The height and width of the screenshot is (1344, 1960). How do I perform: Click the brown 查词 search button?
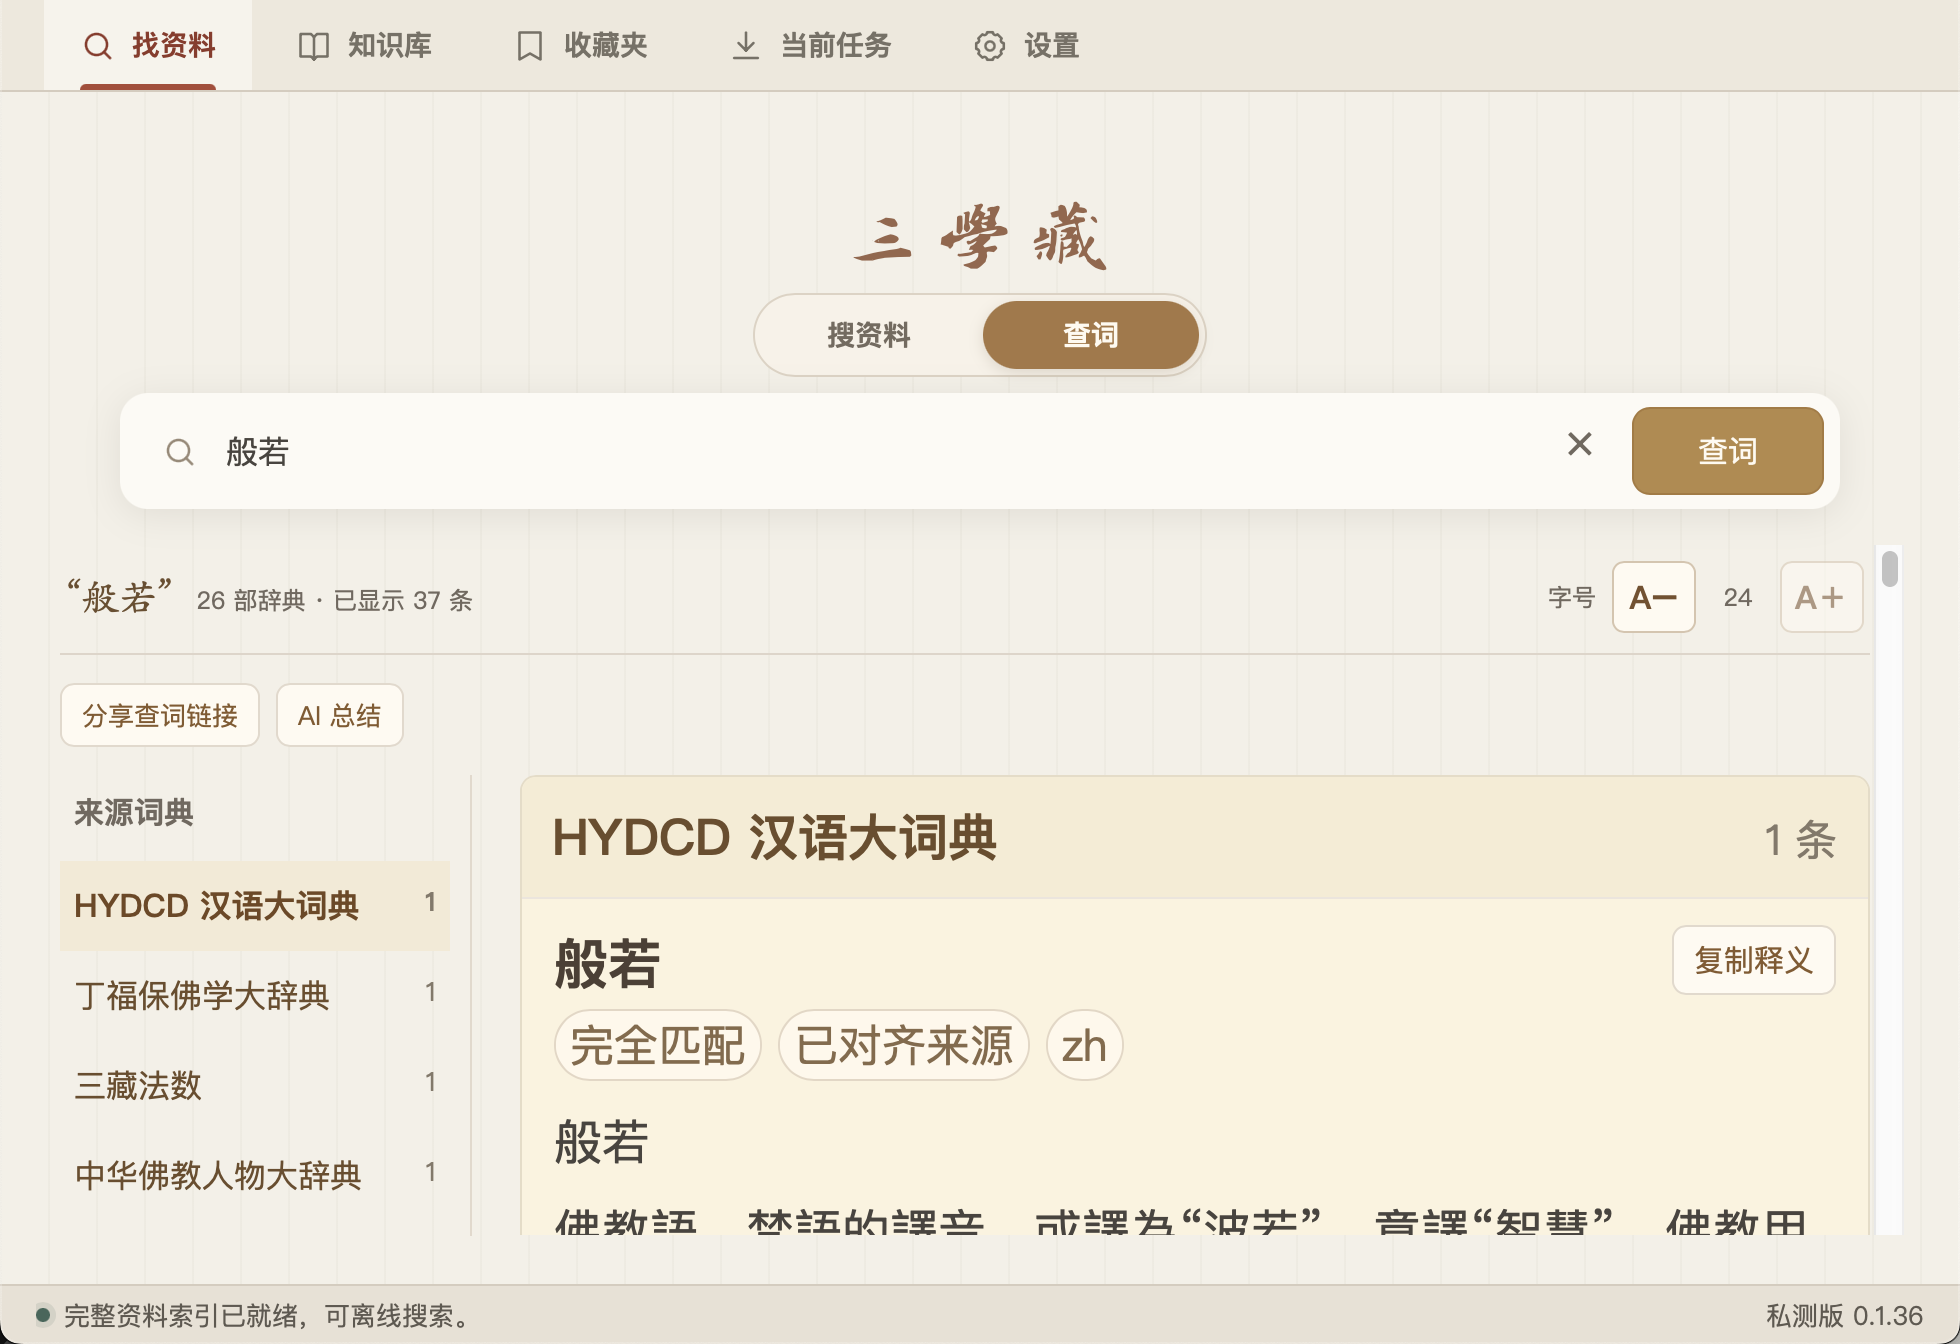1728,451
